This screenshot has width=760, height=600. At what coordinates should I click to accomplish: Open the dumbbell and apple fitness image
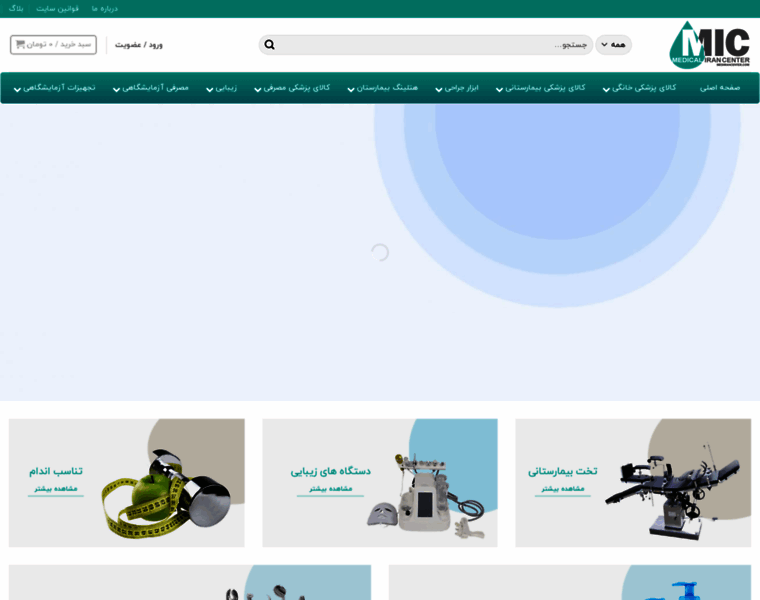(166, 493)
